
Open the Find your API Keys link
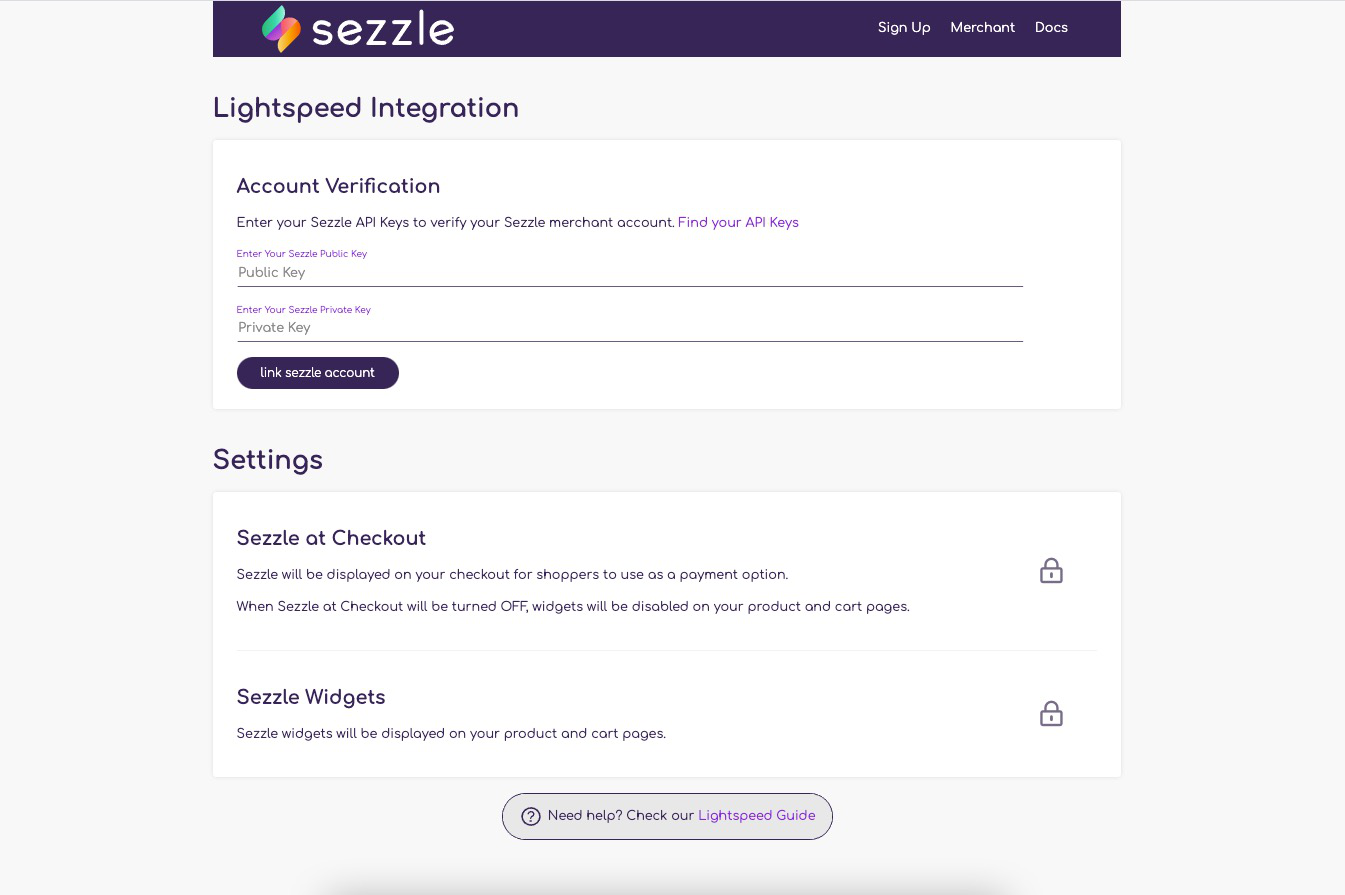[x=738, y=222]
